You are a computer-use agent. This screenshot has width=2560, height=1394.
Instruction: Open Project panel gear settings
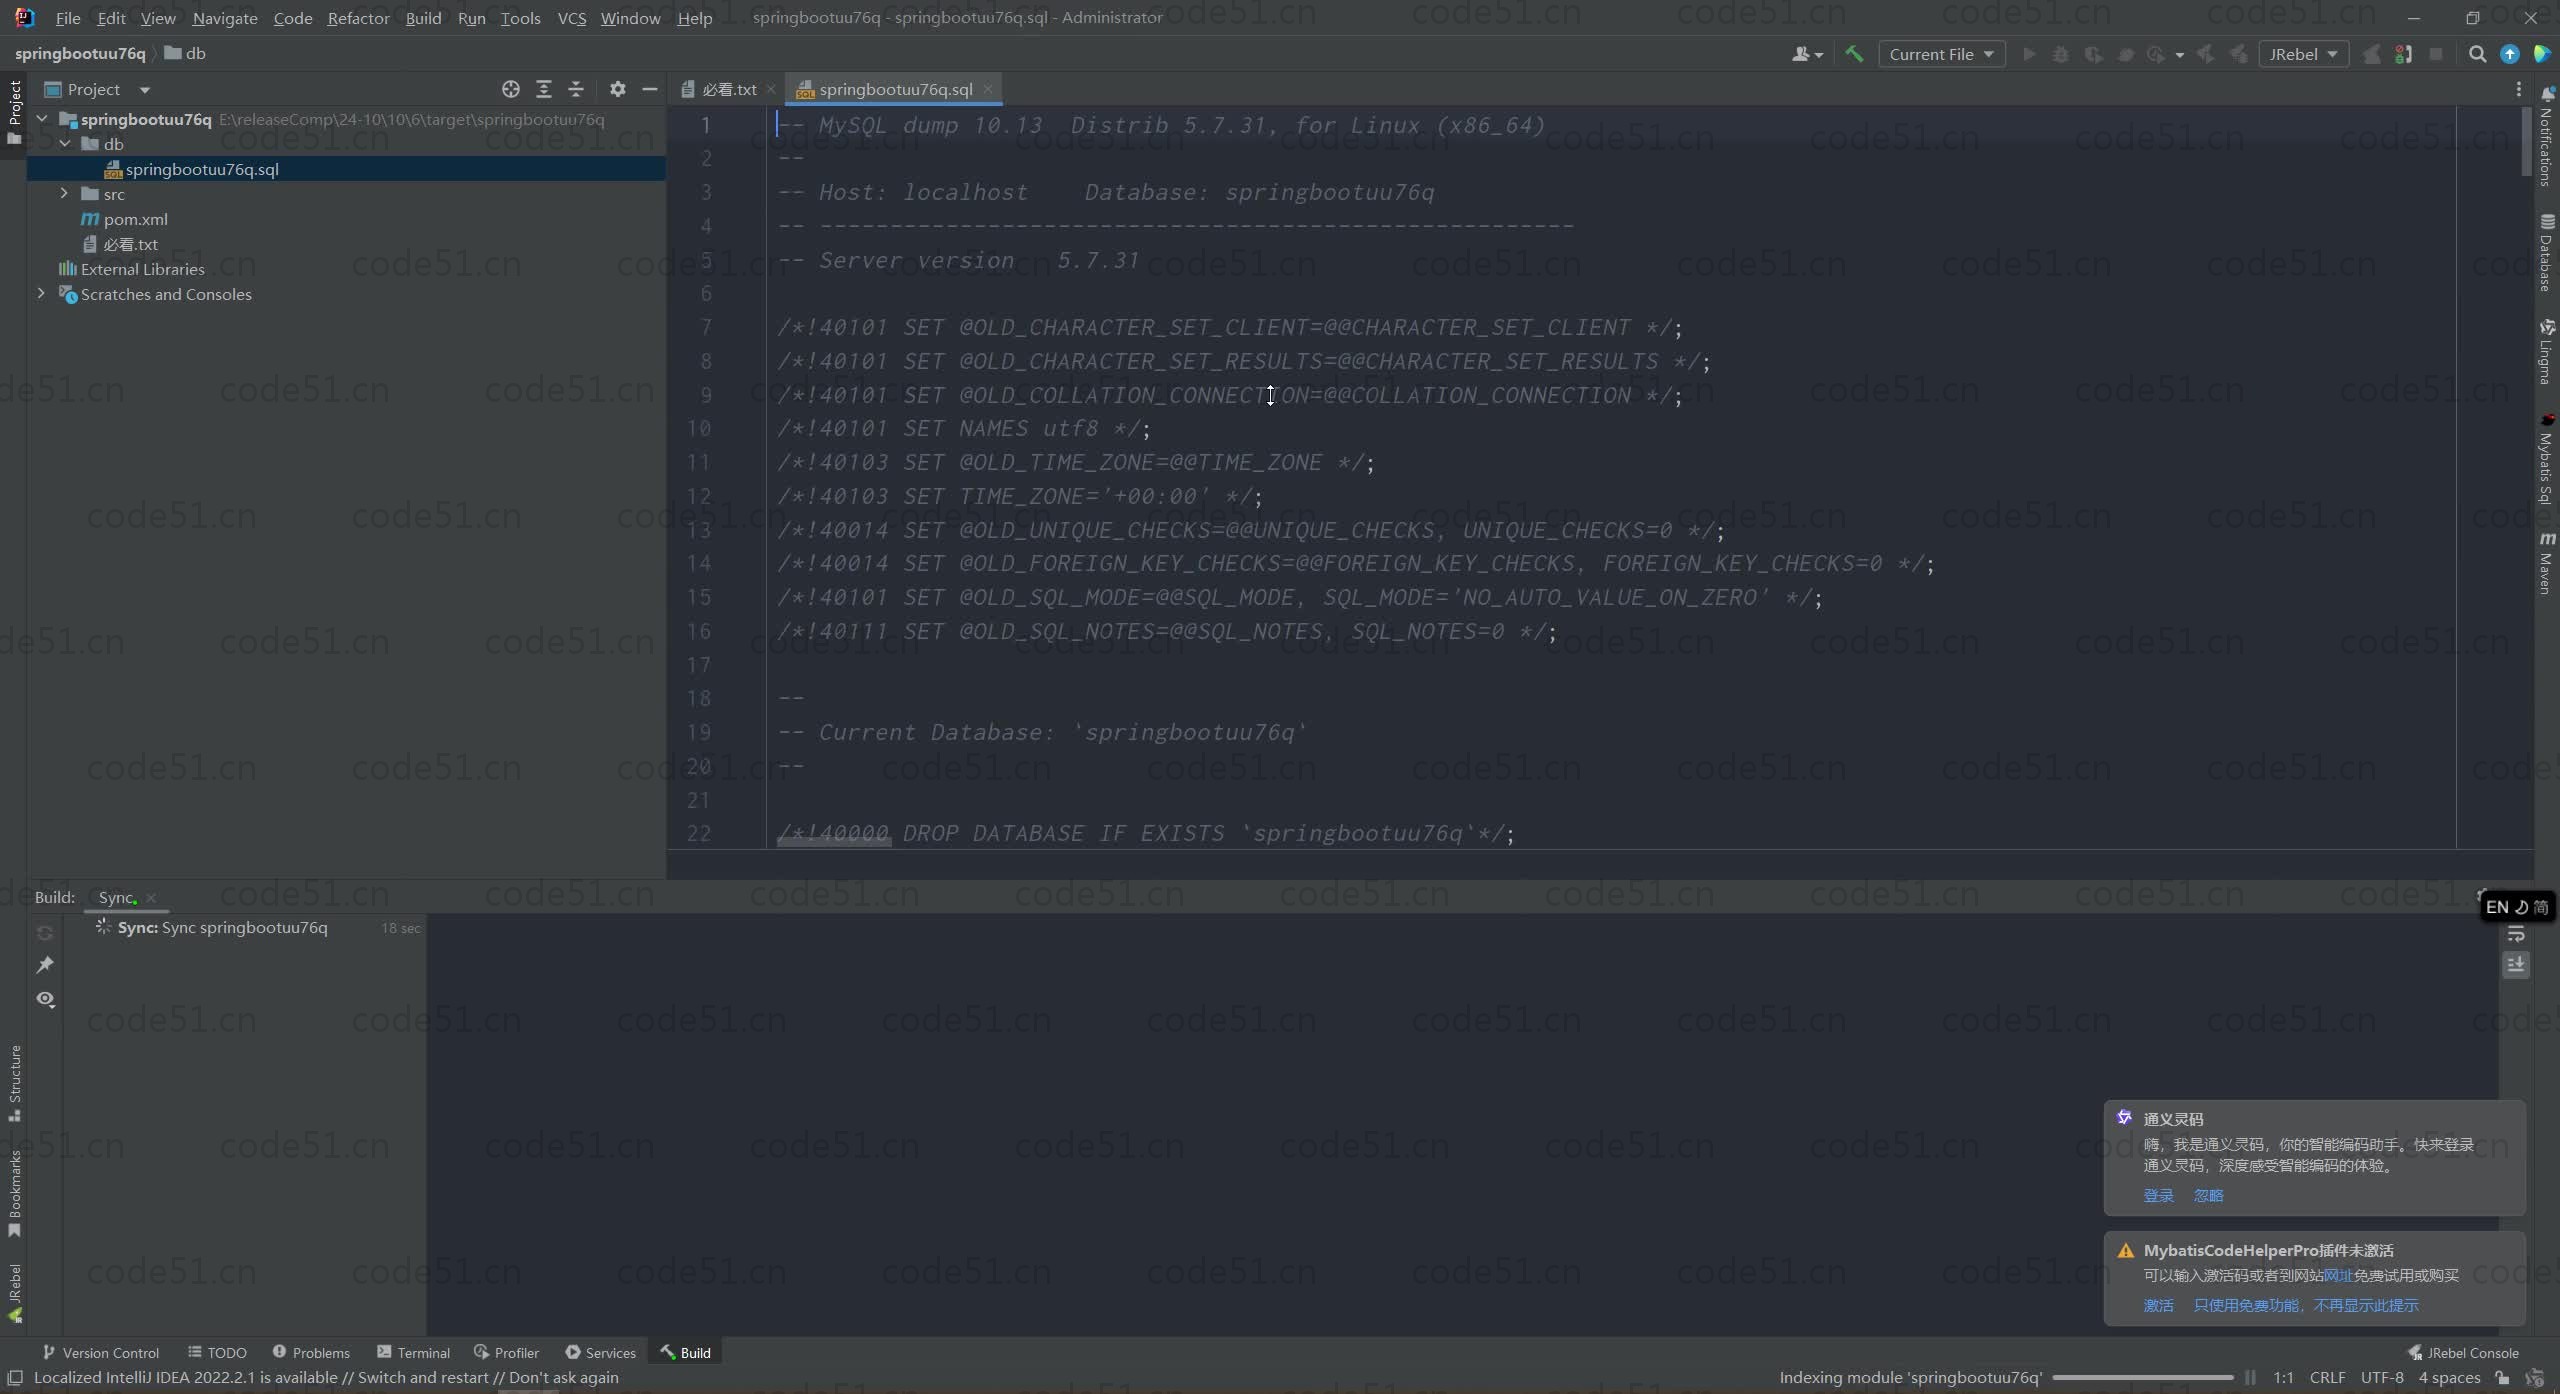tap(618, 89)
